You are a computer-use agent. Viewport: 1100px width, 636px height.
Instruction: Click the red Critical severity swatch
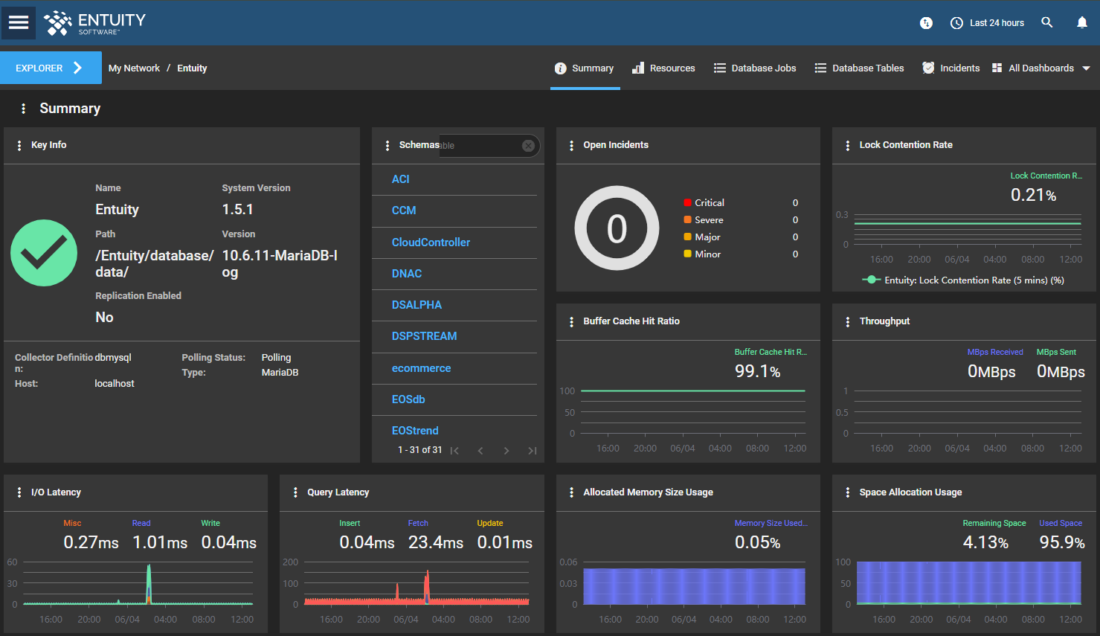(x=688, y=203)
